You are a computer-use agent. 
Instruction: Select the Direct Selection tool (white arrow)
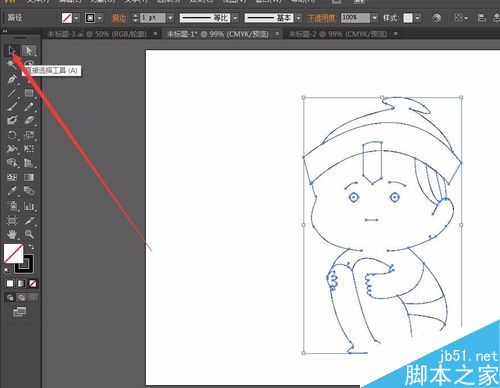(x=29, y=51)
